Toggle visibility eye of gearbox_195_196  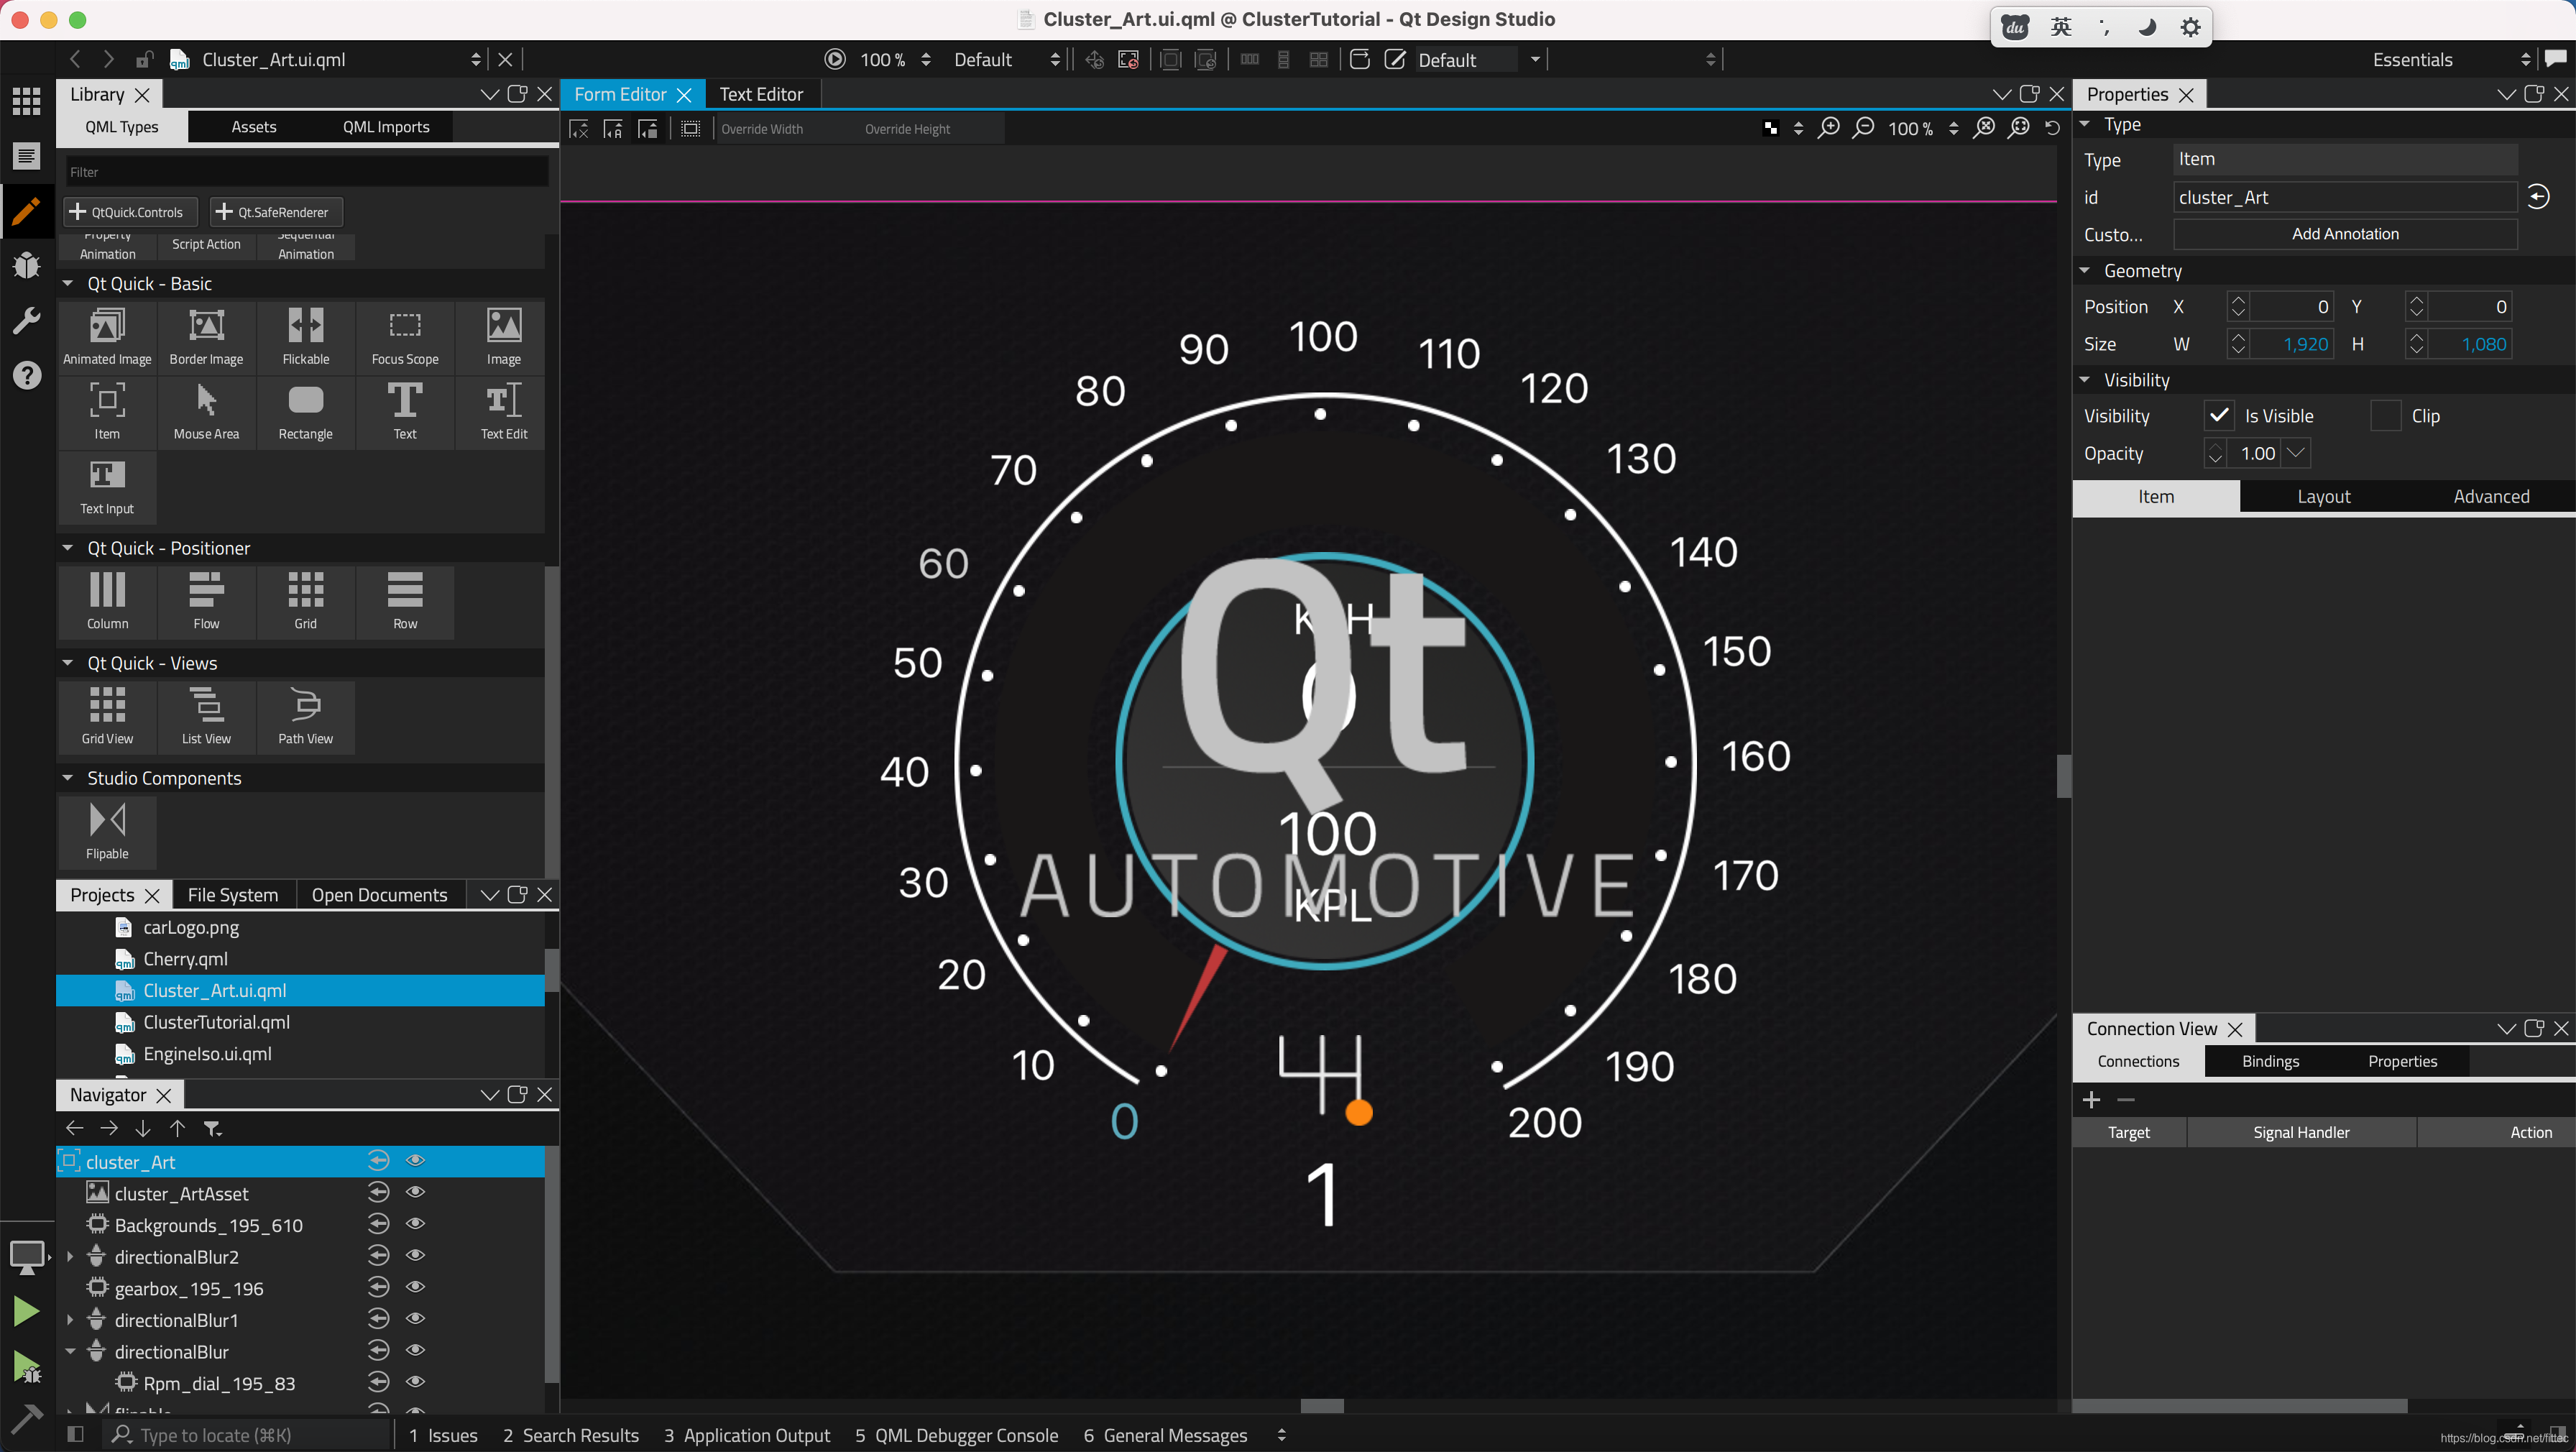click(x=416, y=1287)
